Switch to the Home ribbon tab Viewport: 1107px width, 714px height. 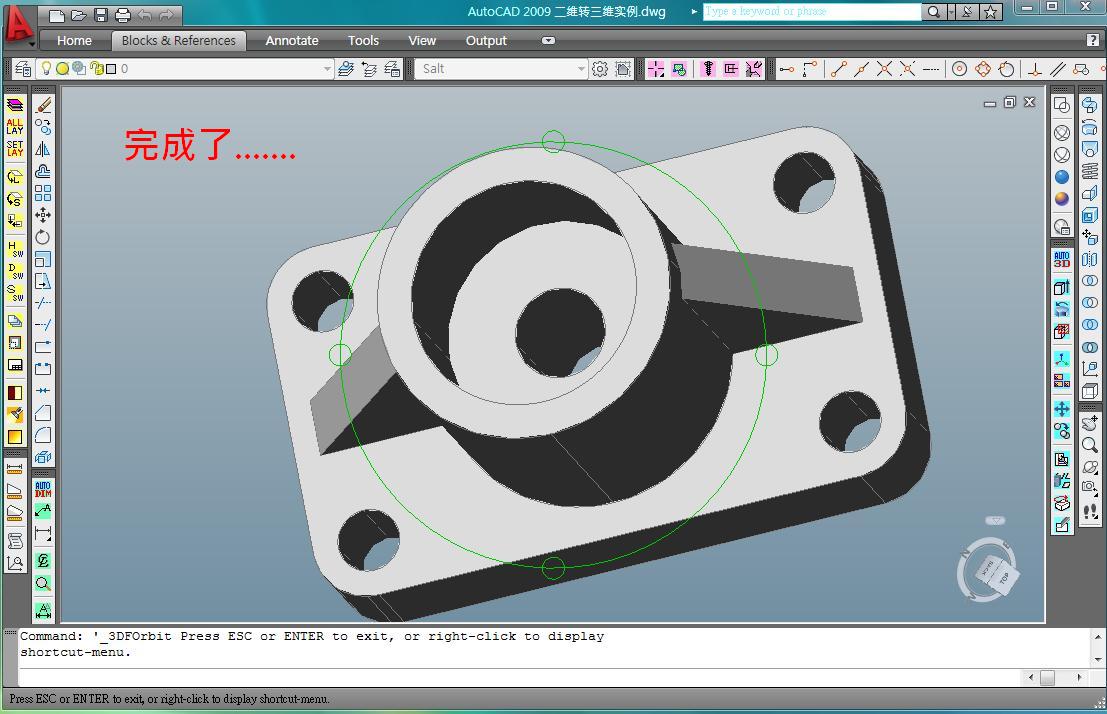[x=74, y=41]
